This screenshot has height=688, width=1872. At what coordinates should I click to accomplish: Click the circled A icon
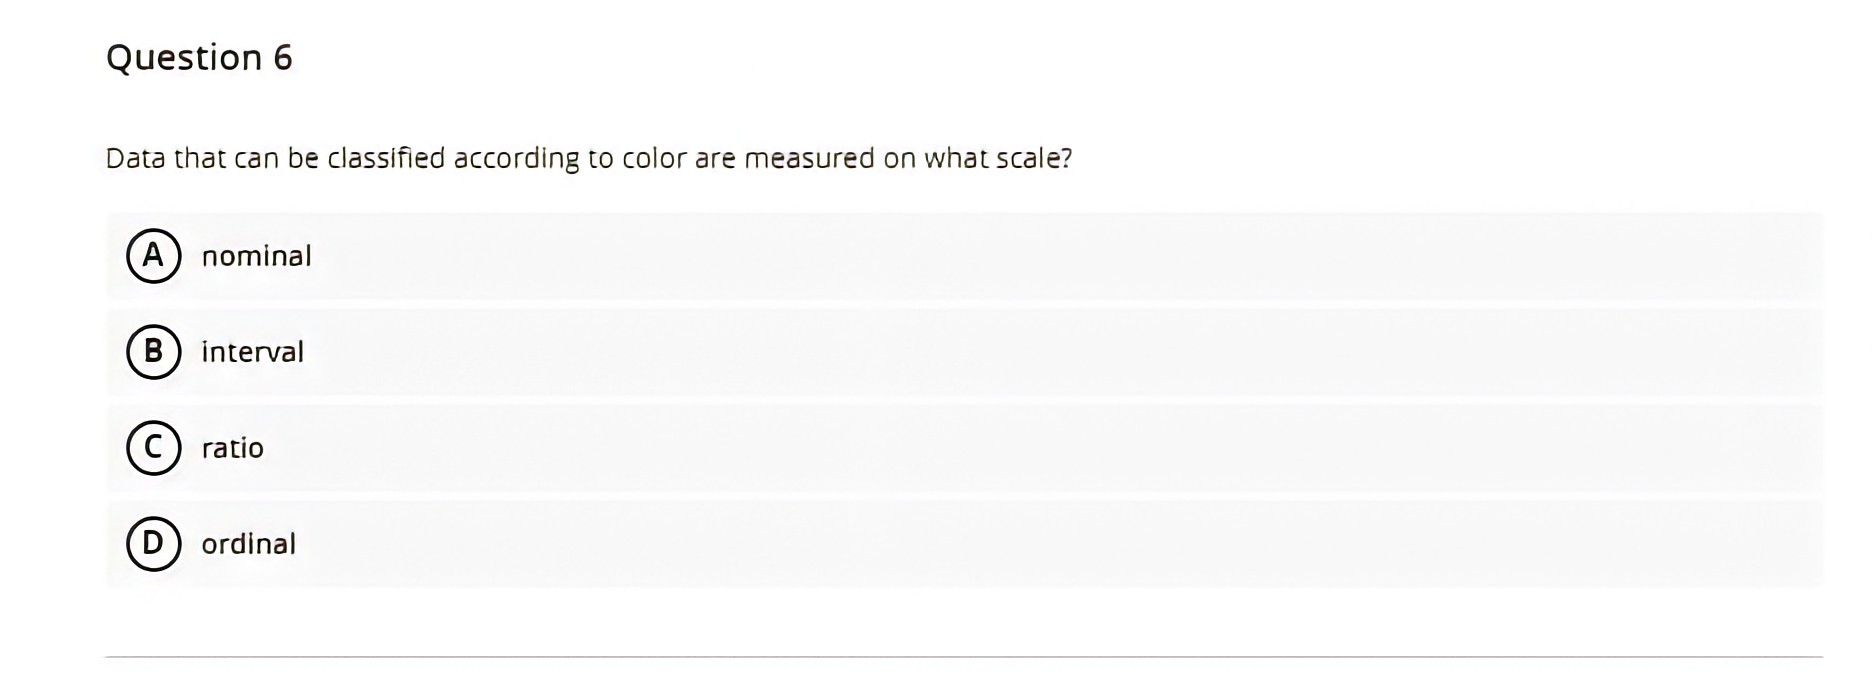tap(152, 255)
